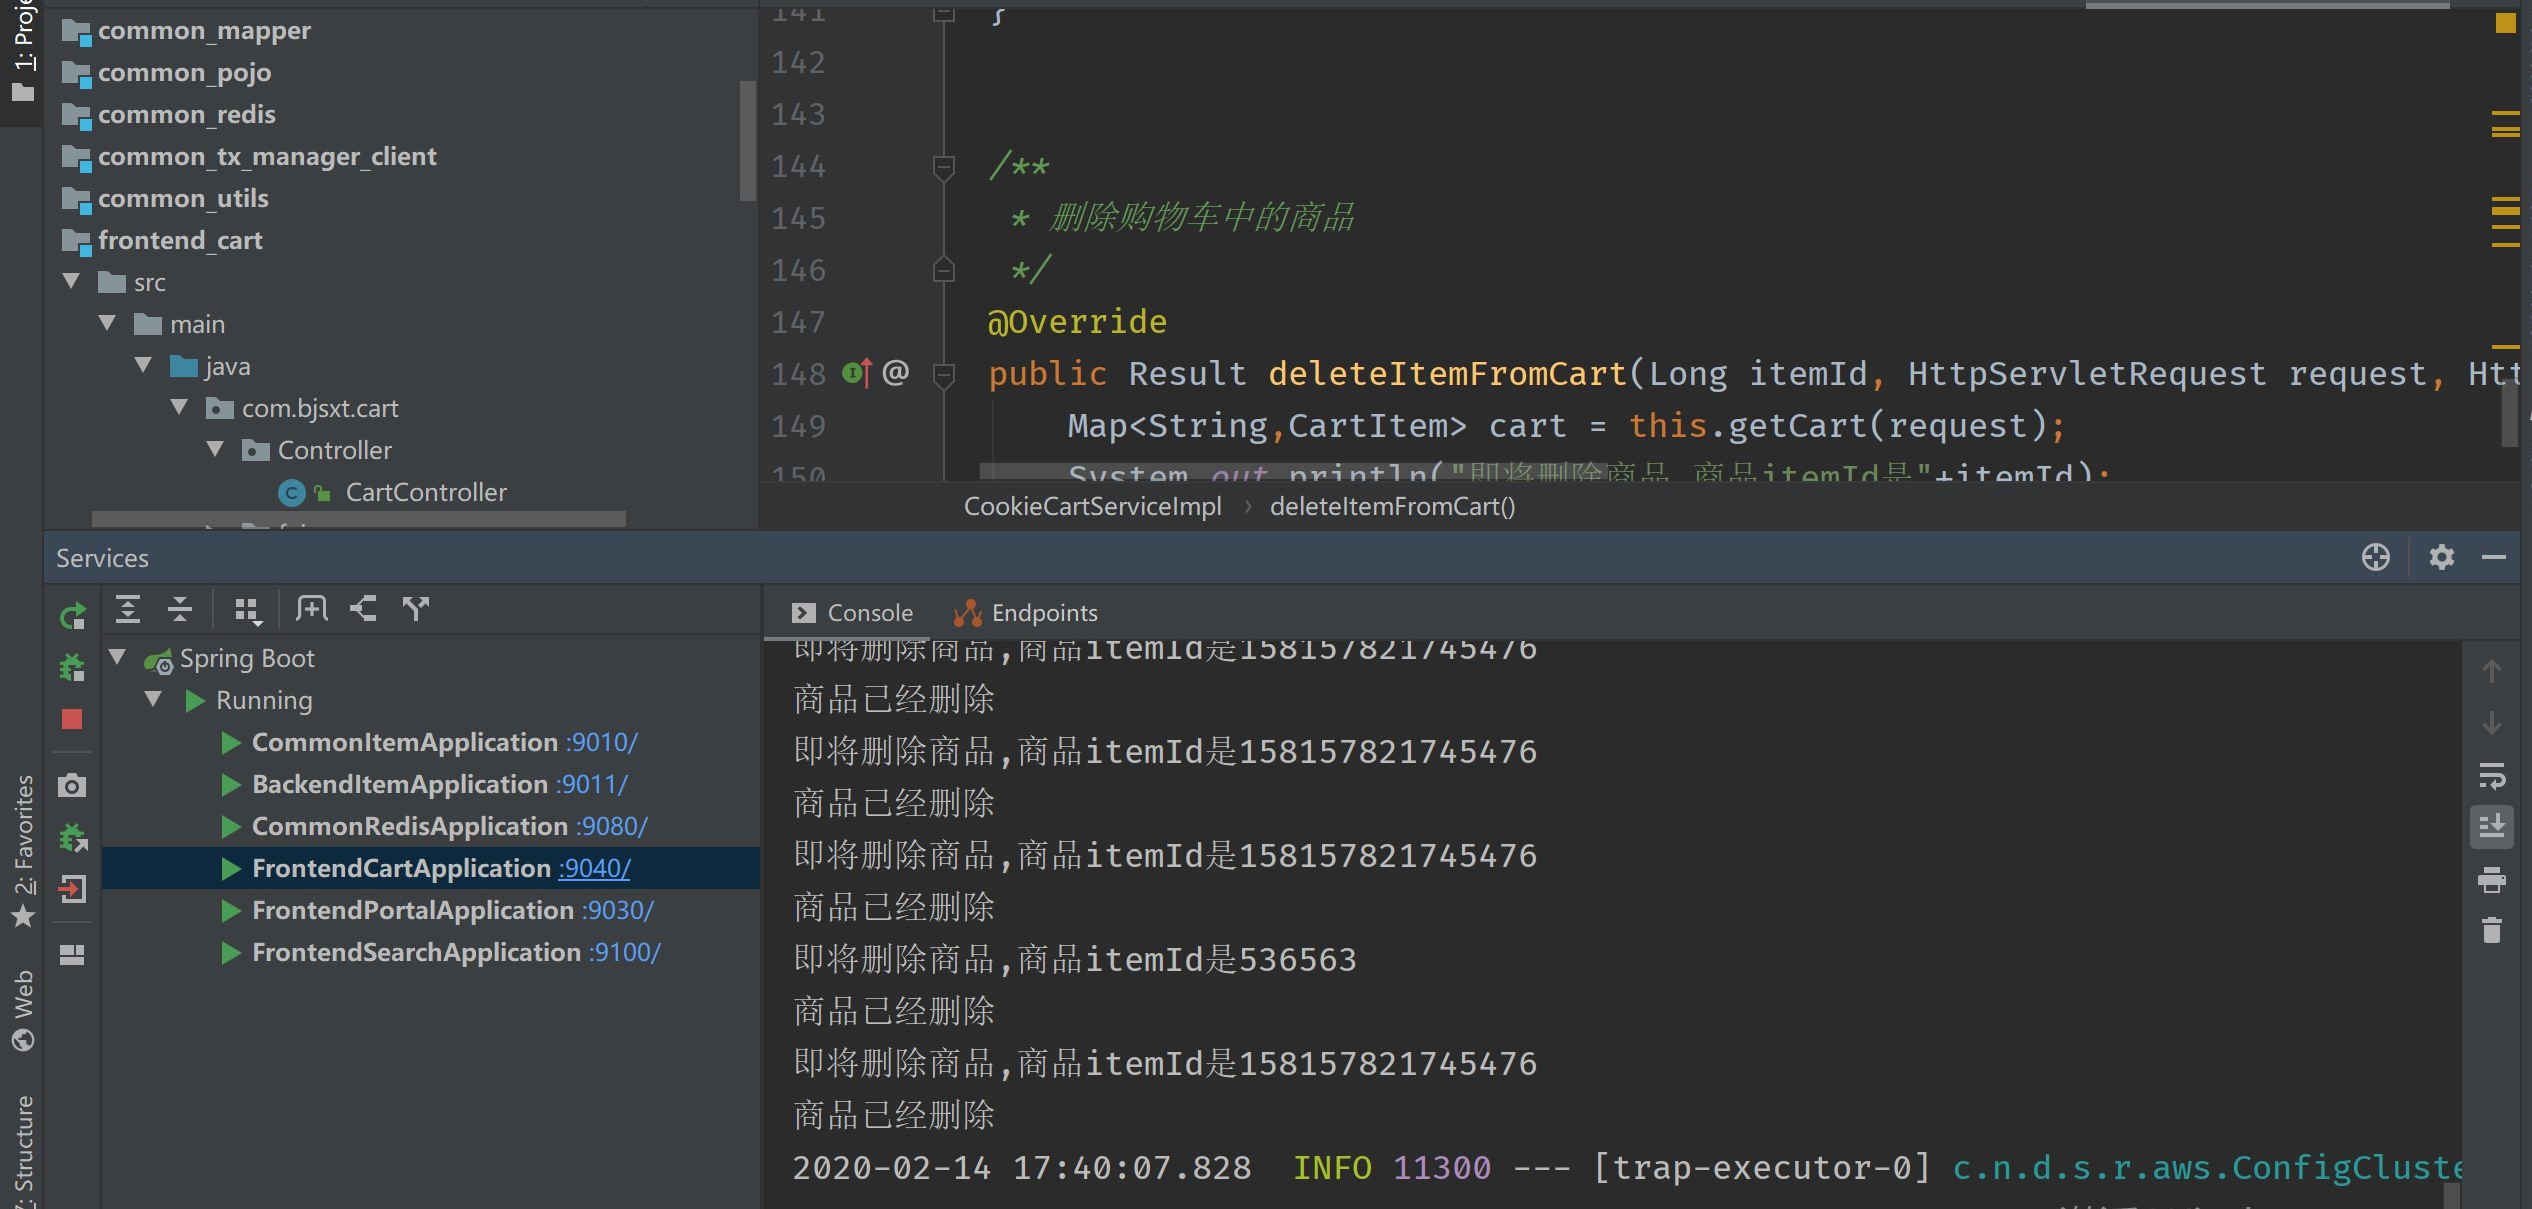
Task: Click the camera thread dump icon
Action: [72, 785]
